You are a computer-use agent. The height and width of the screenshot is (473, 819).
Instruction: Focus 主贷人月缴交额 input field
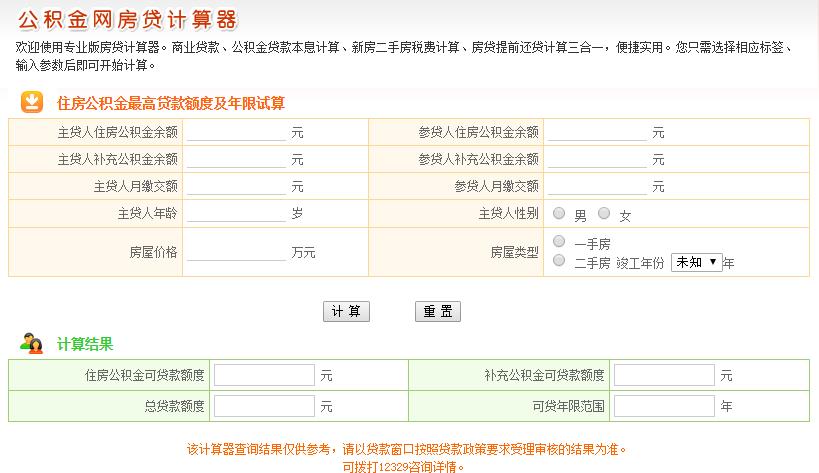pos(237,186)
